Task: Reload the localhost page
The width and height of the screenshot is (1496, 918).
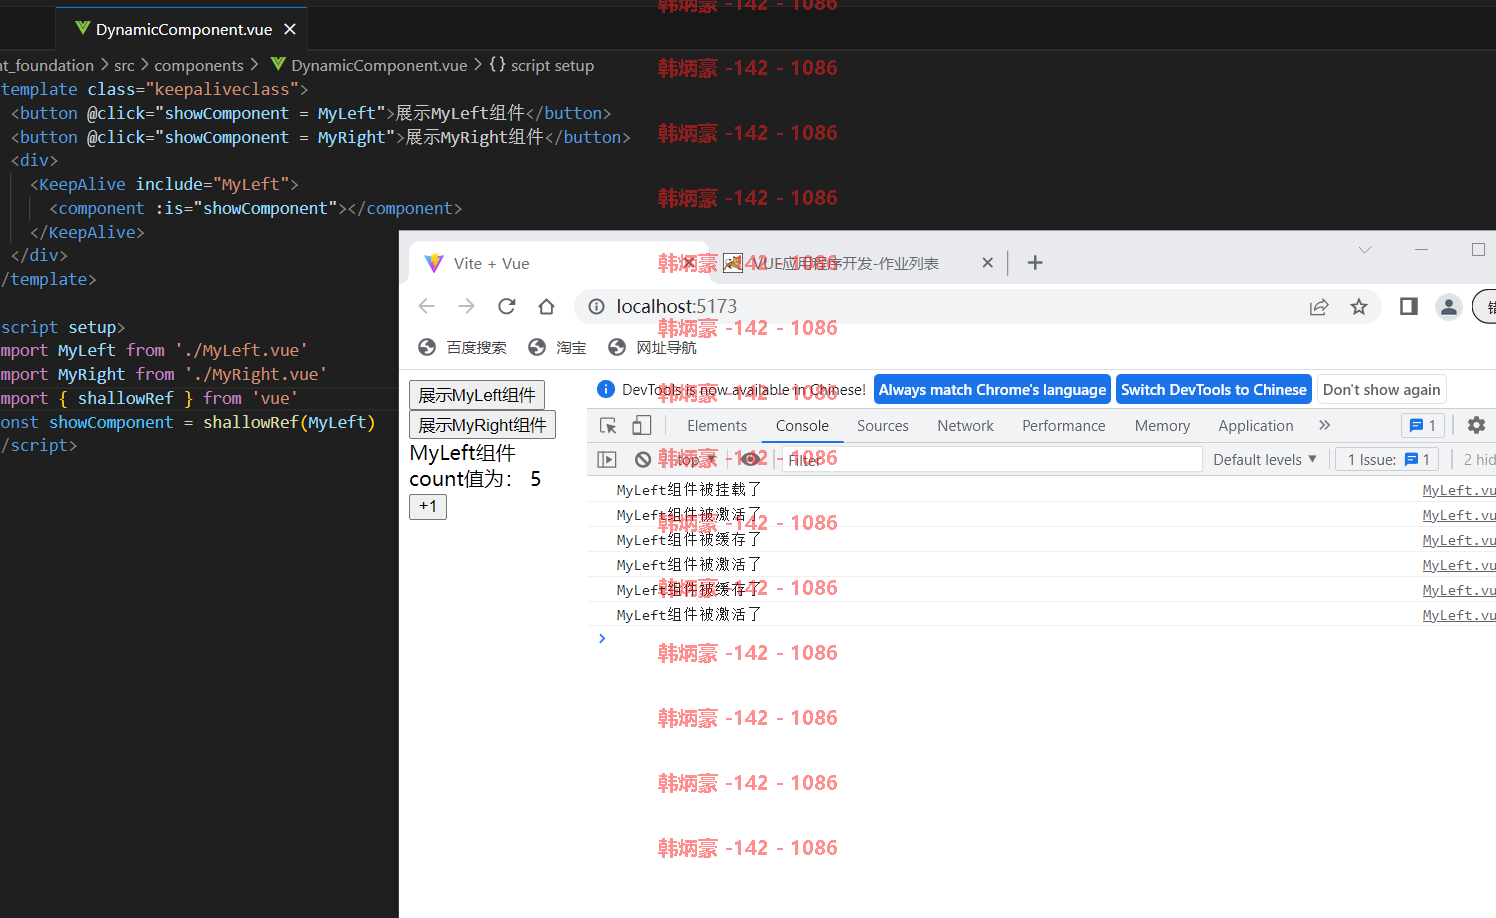Action: coord(507,306)
